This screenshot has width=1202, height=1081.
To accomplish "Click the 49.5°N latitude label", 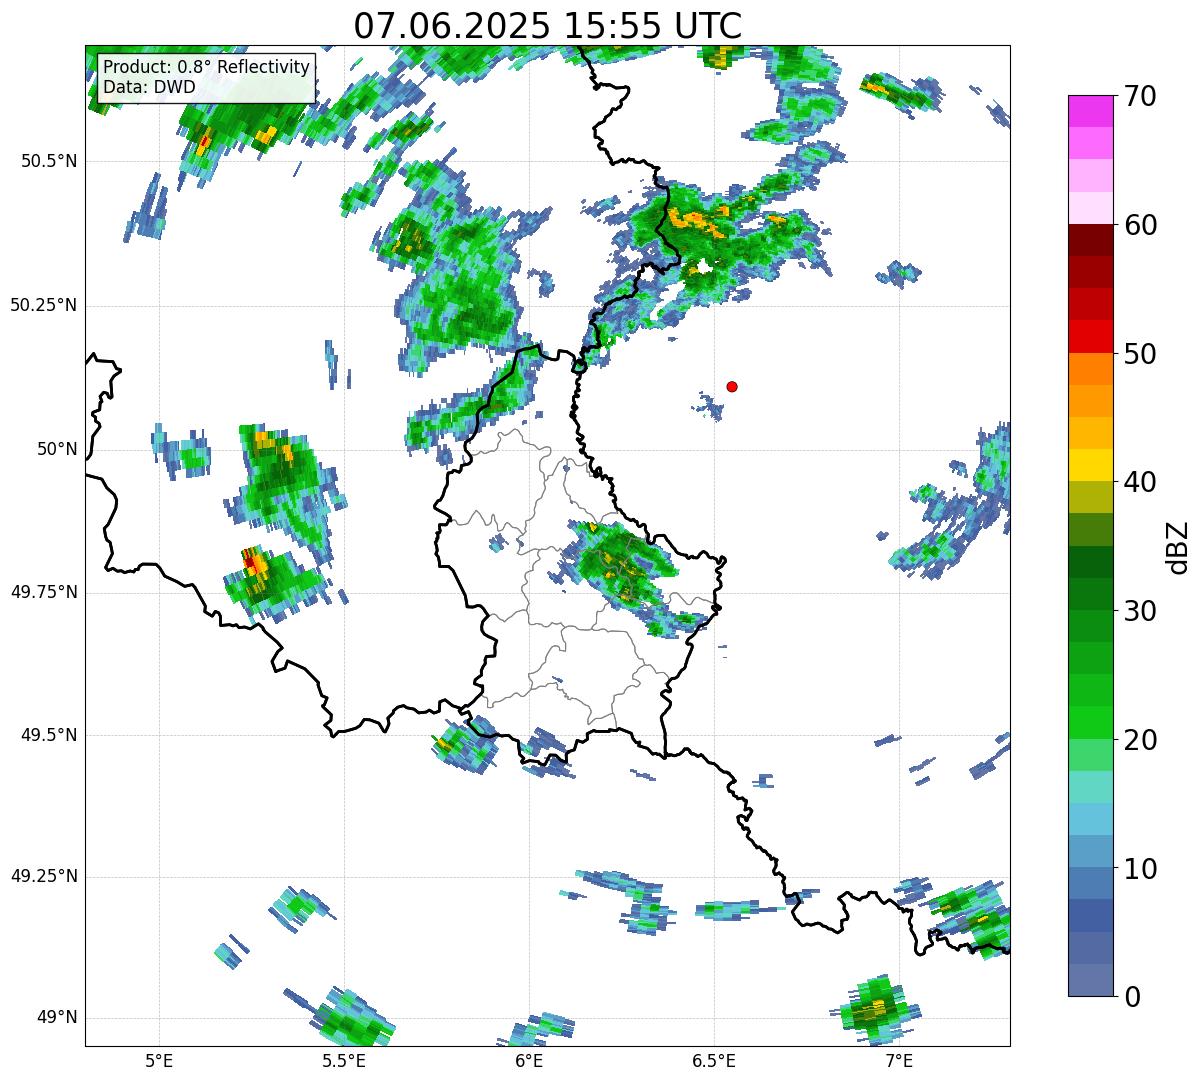I will [x=48, y=735].
